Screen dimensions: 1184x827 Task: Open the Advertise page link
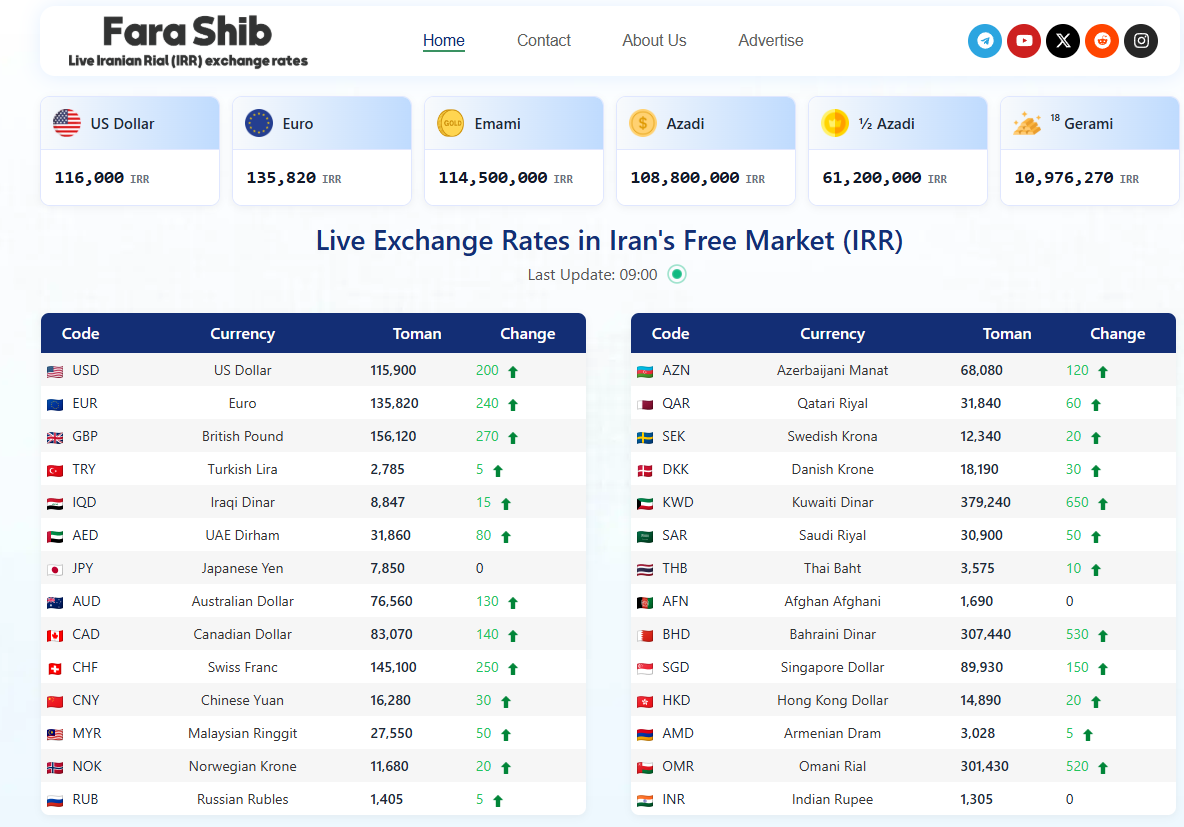[771, 41]
